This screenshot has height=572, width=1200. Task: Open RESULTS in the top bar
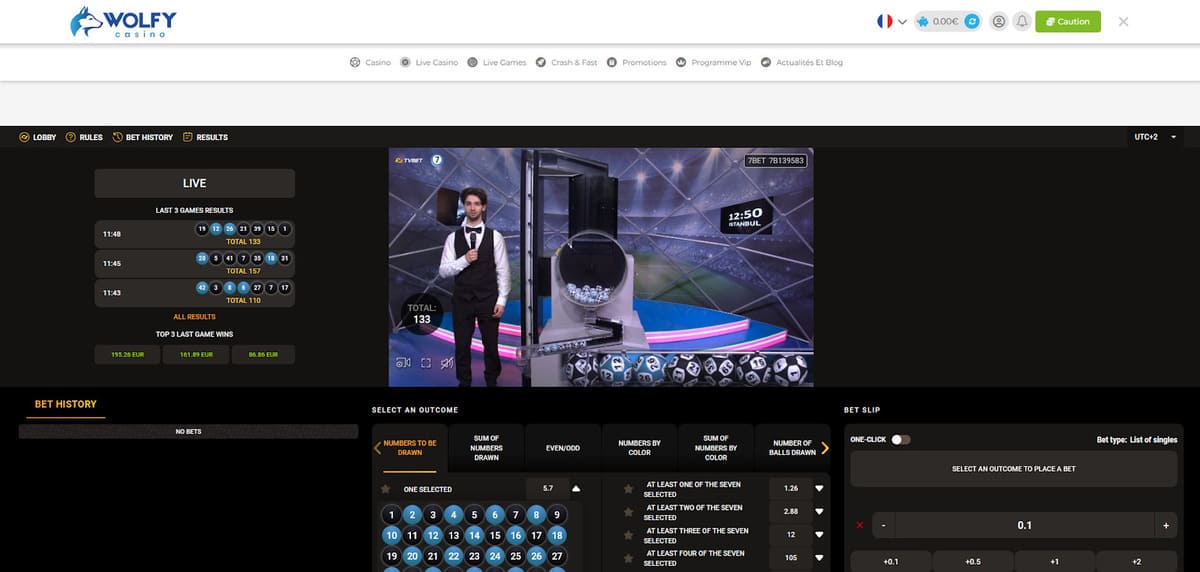click(x=205, y=137)
